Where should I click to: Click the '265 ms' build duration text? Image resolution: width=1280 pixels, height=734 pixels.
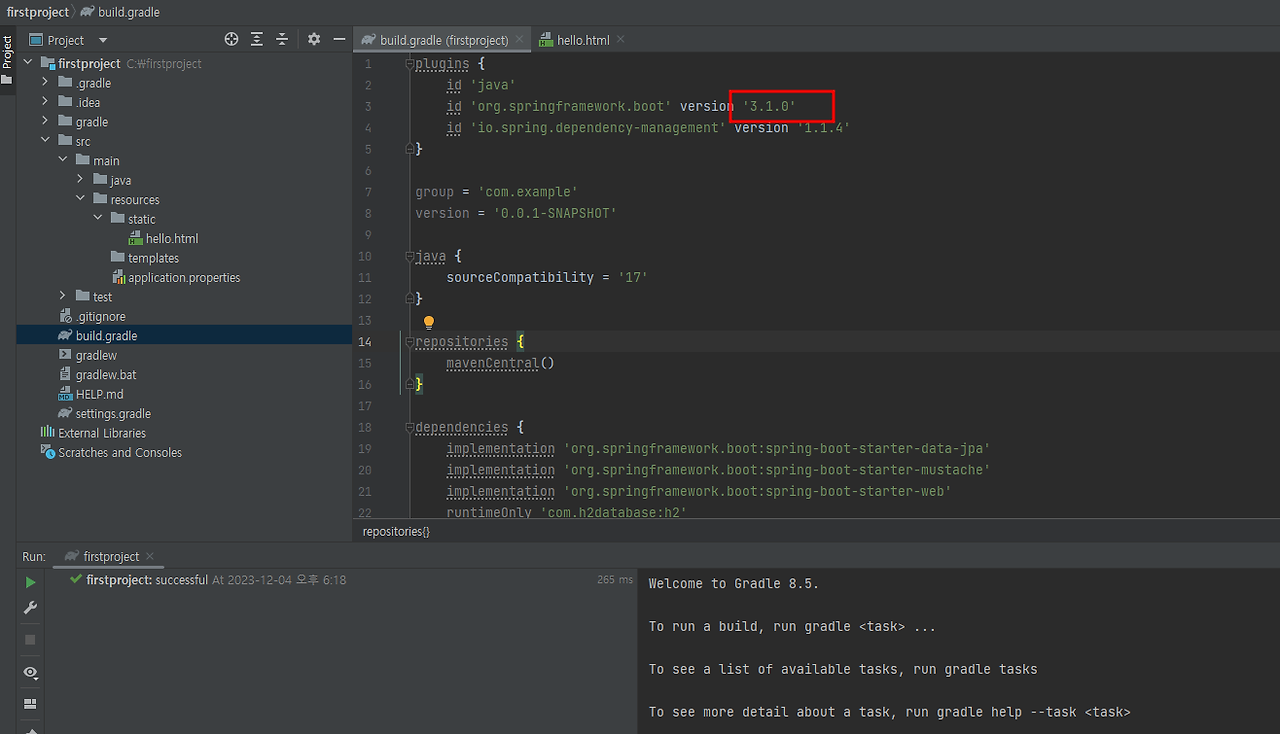[615, 580]
